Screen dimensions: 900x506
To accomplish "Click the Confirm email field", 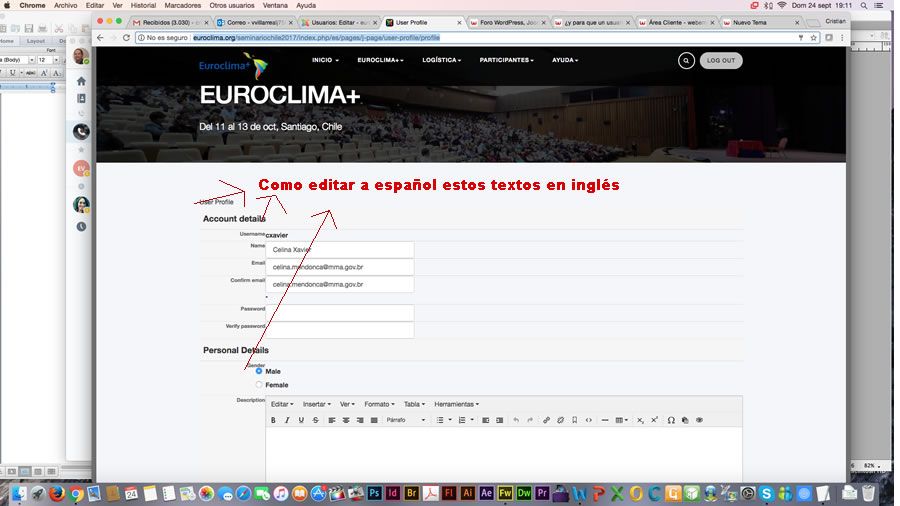I will pyautogui.click(x=340, y=284).
